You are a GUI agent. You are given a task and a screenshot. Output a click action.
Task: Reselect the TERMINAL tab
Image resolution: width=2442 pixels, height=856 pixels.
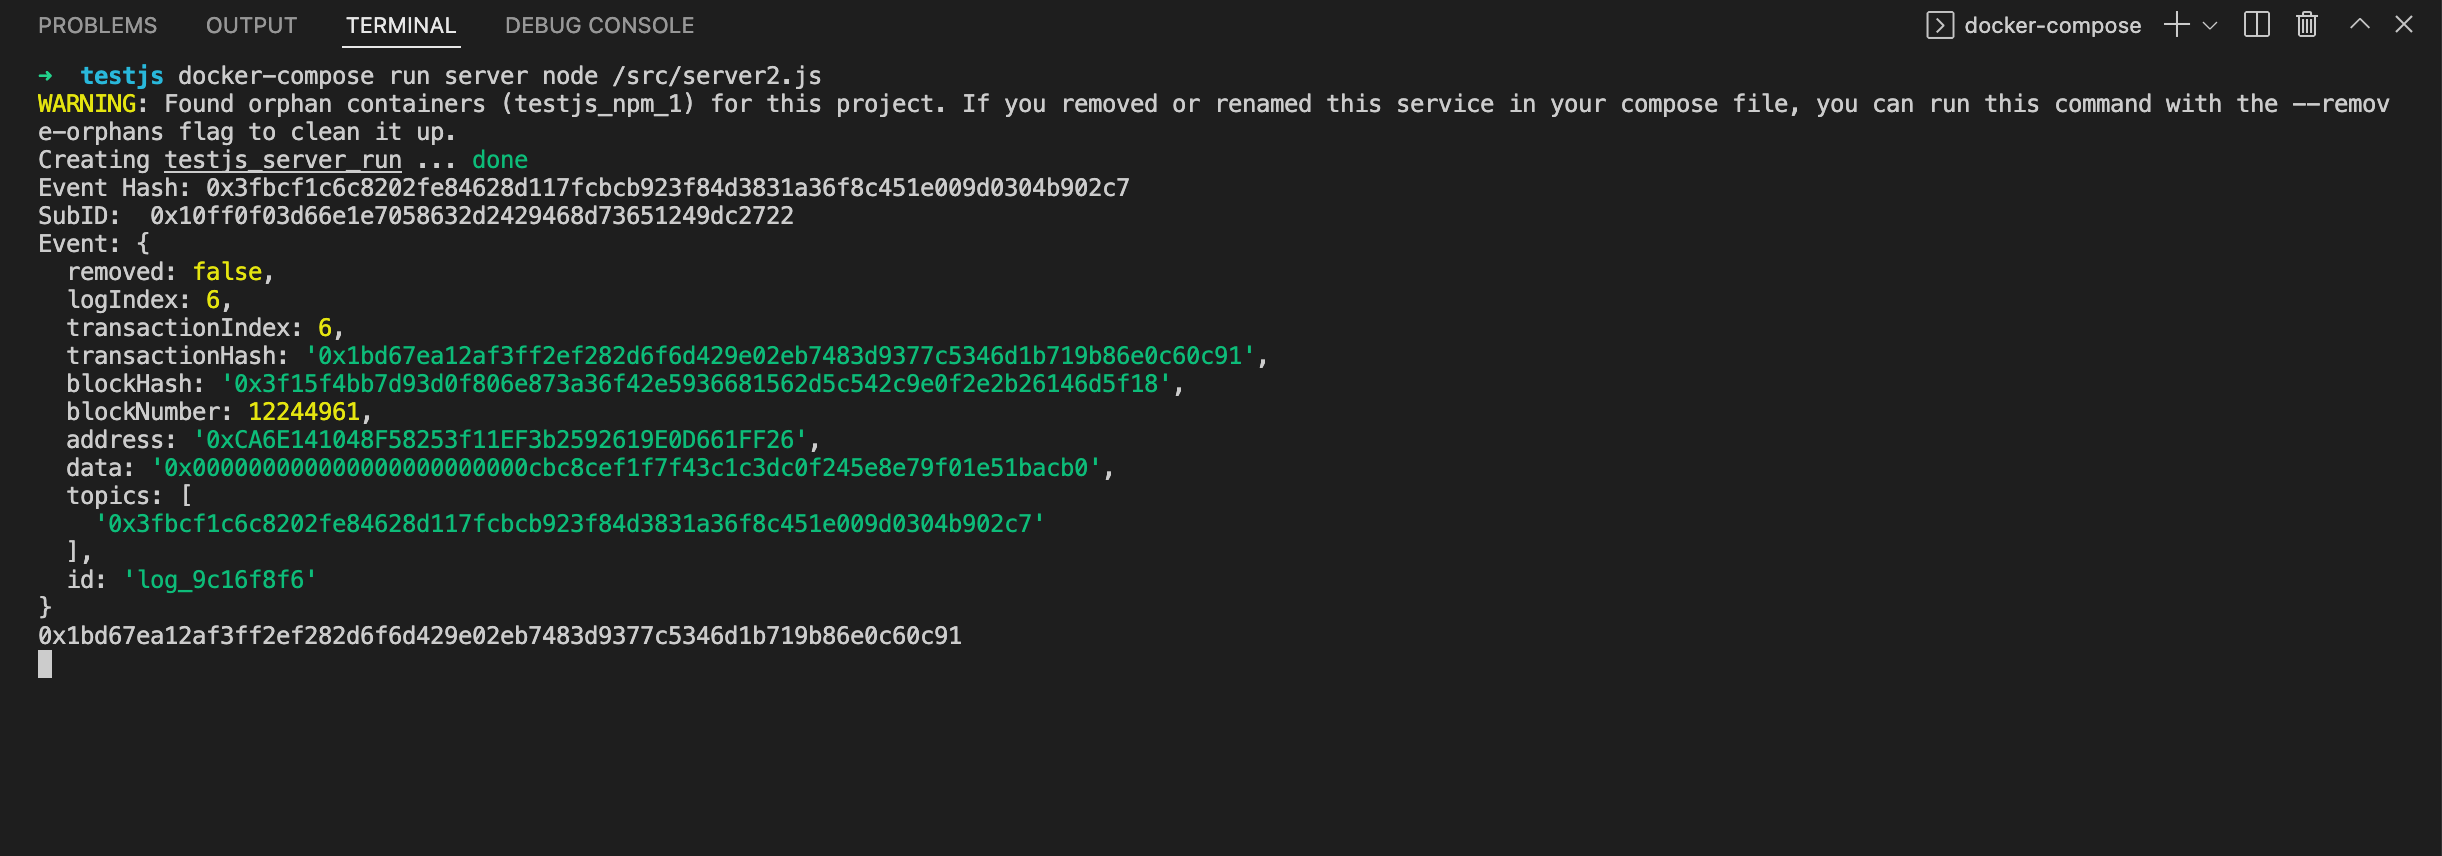click(401, 25)
